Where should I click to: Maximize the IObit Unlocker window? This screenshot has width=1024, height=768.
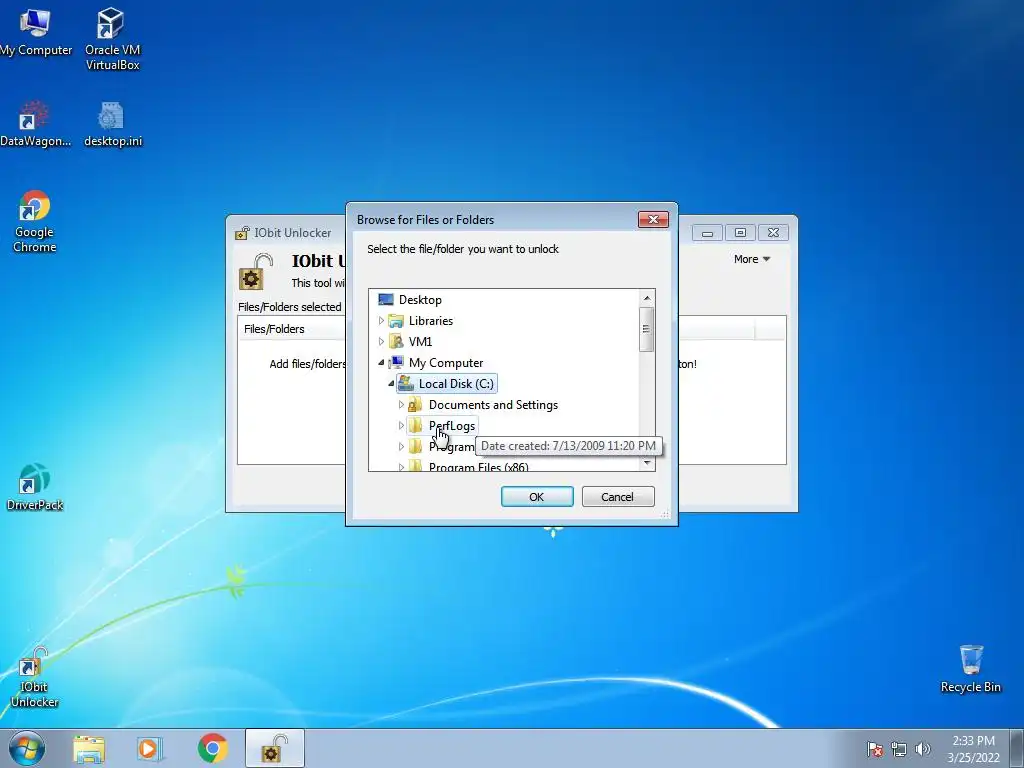pyautogui.click(x=740, y=233)
